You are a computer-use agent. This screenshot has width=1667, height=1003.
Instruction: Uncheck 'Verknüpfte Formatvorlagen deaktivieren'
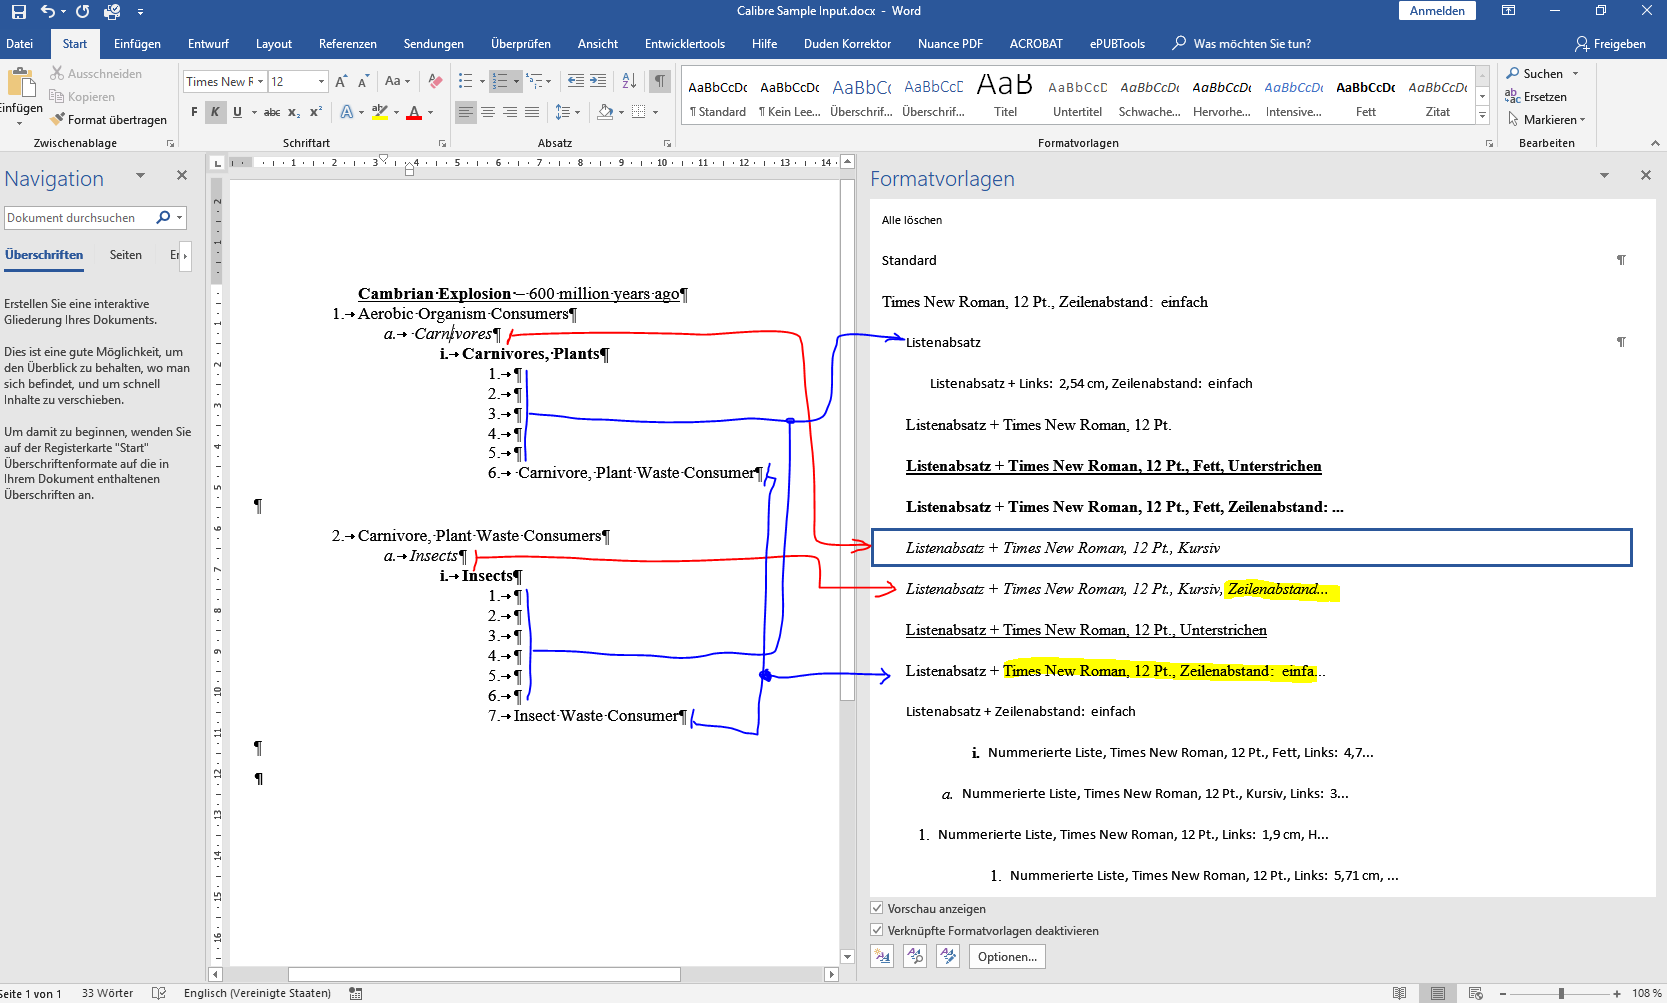pyautogui.click(x=877, y=931)
